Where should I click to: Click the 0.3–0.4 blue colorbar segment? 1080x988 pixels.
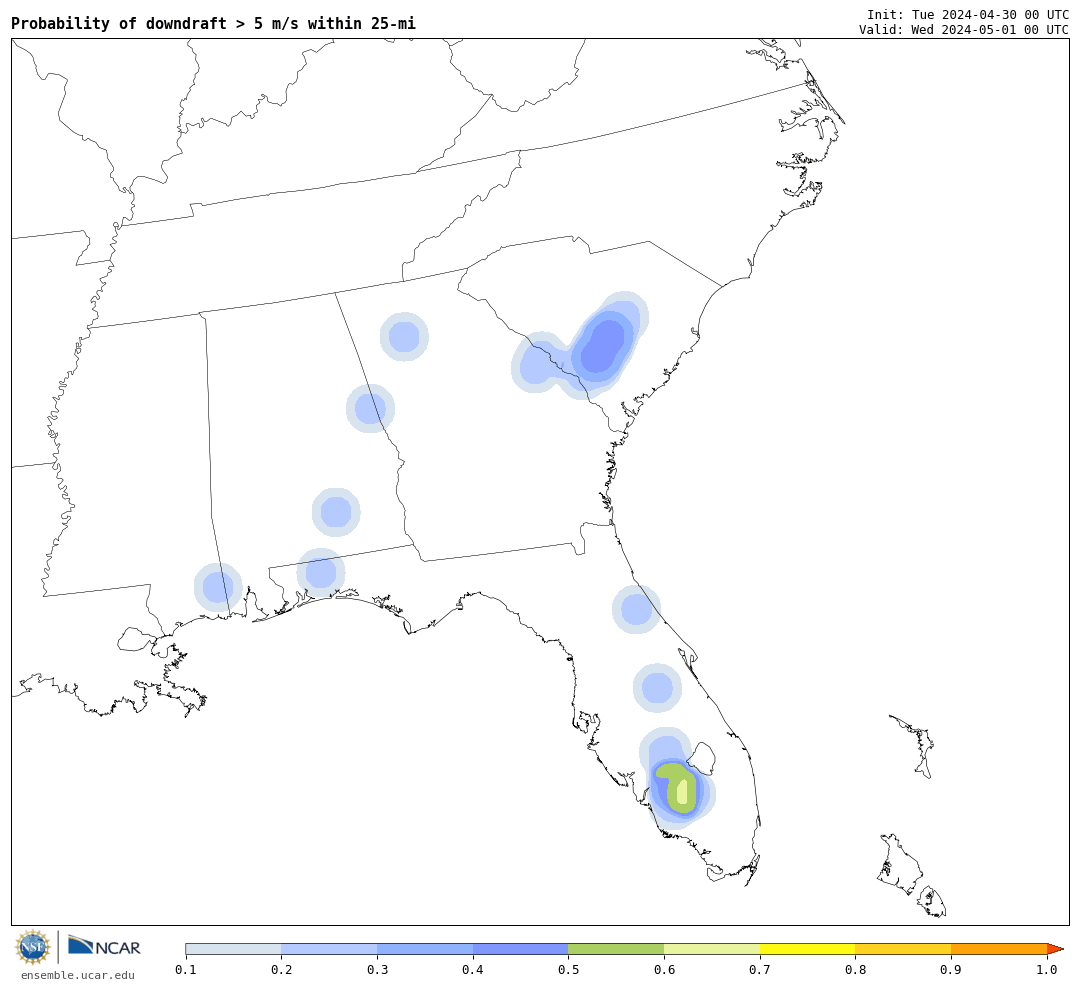[425, 949]
